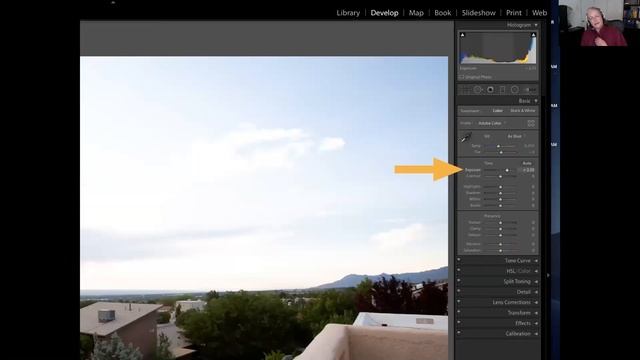Select the Graduated Filter tool
Screen dimensions: 640x360
point(502,89)
